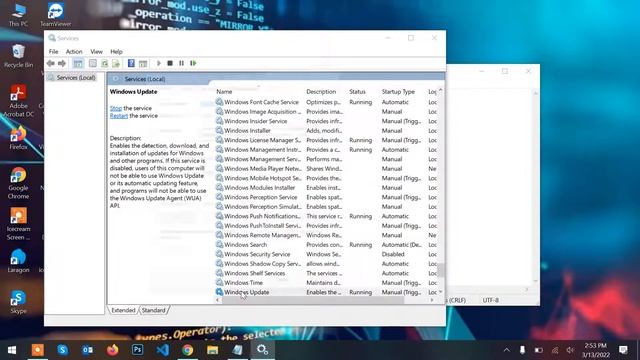Viewport: 640px width, 360px height.
Task: Click the Restart the service link
Action: tap(119, 116)
